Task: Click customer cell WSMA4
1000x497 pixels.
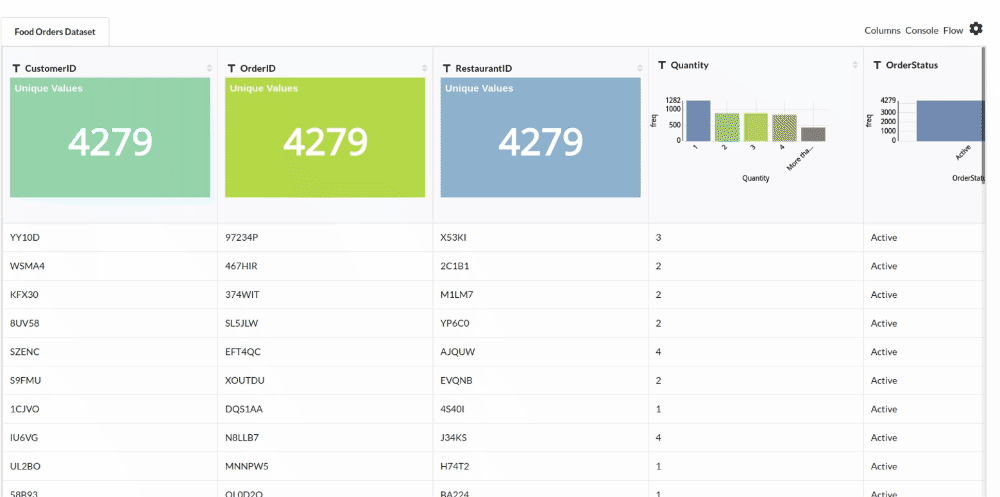Action: pos(27,266)
